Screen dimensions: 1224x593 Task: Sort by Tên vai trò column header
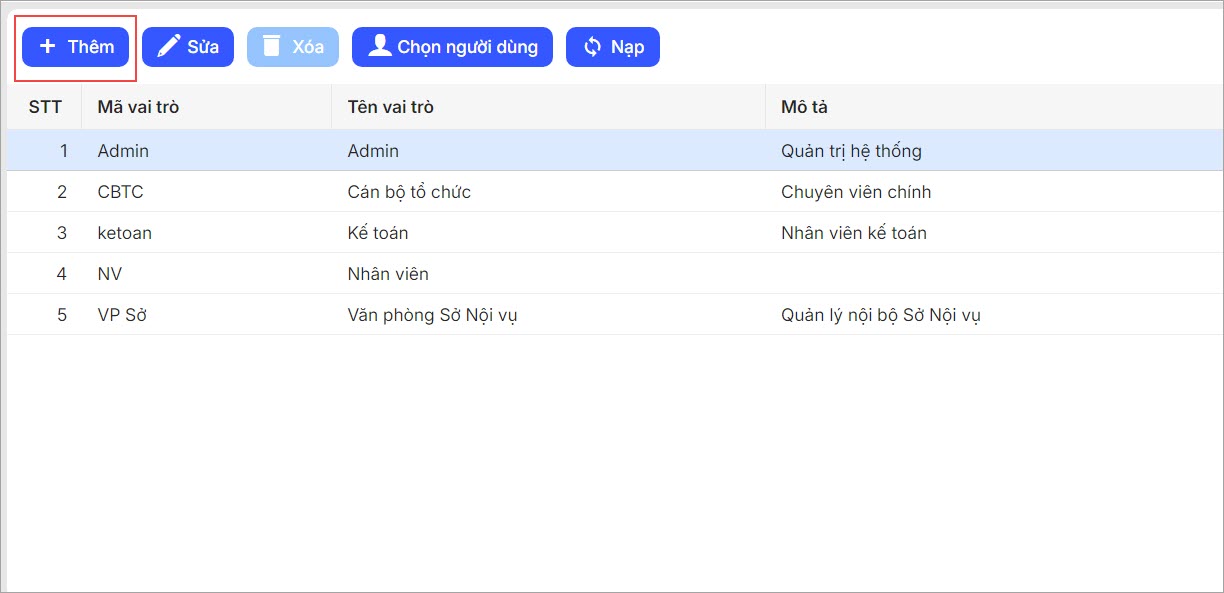(x=390, y=107)
